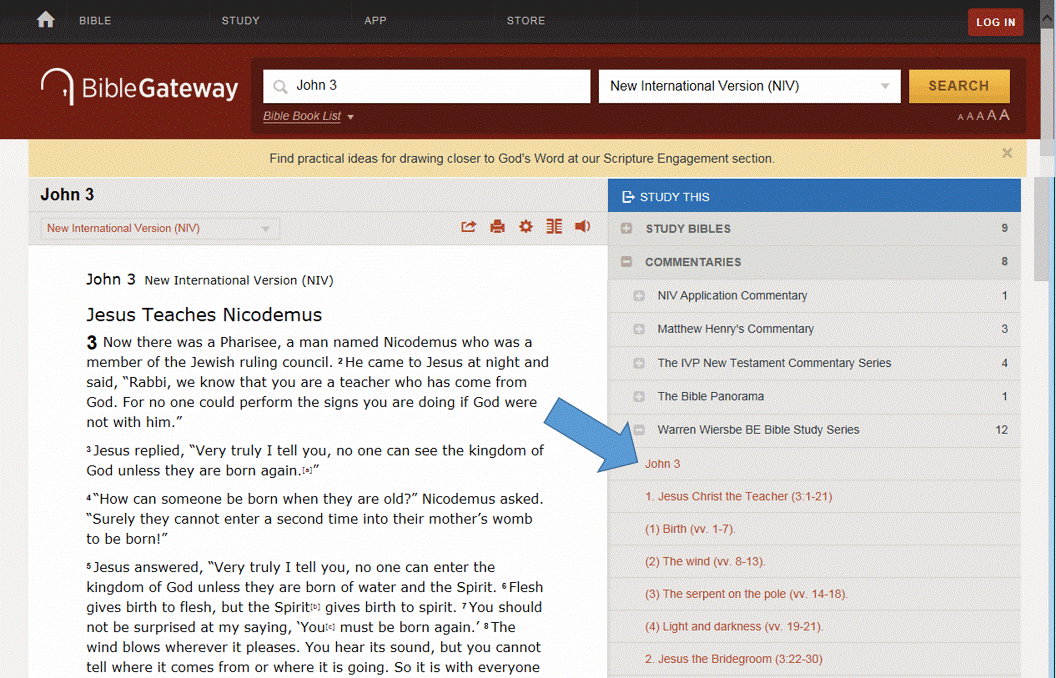Click footnote marker after "born again."

click(307, 471)
